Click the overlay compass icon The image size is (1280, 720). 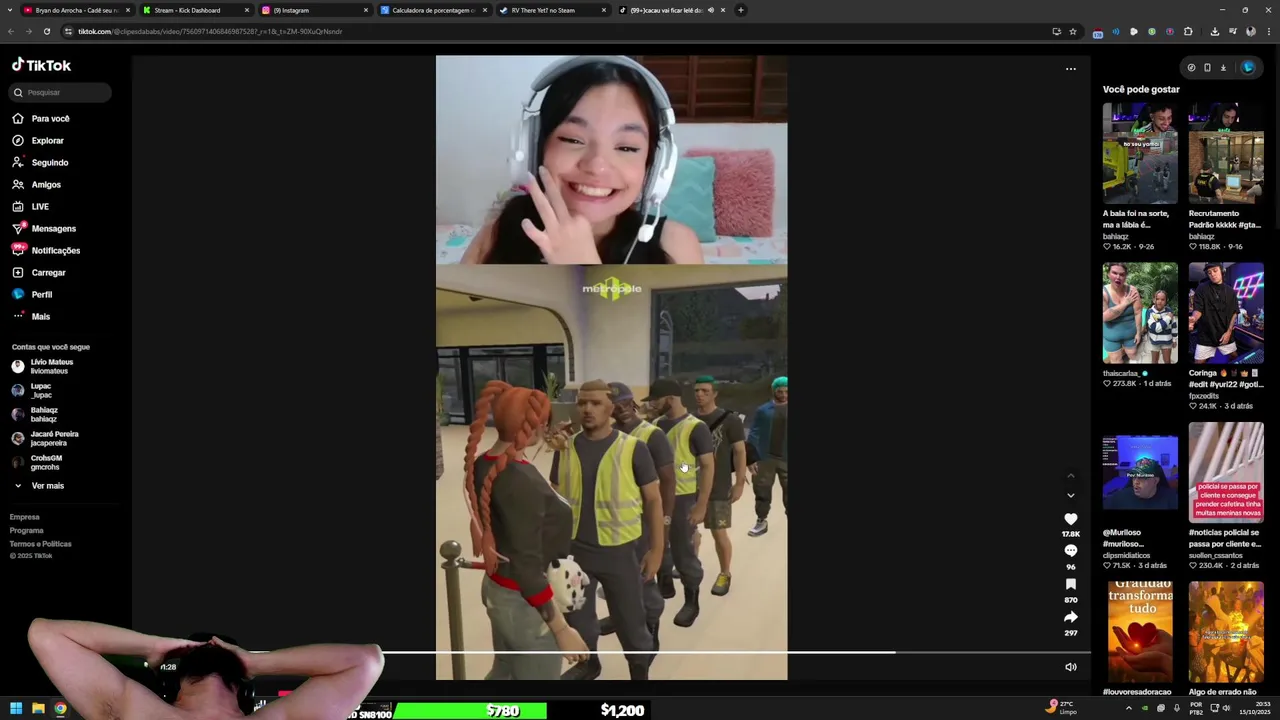tap(1191, 68)
